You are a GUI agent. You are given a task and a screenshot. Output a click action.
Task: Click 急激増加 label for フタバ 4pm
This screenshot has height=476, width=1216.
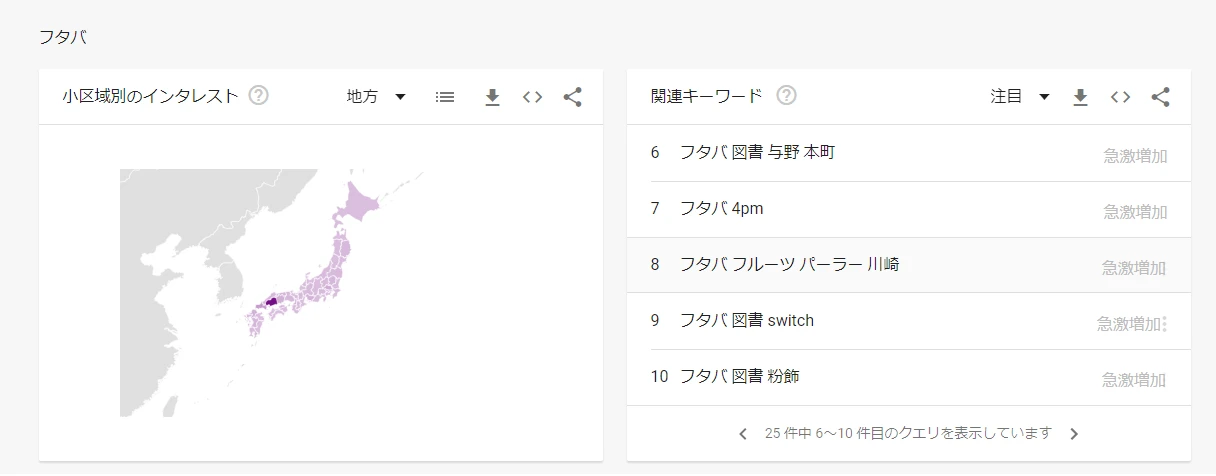coord(1135,212)
